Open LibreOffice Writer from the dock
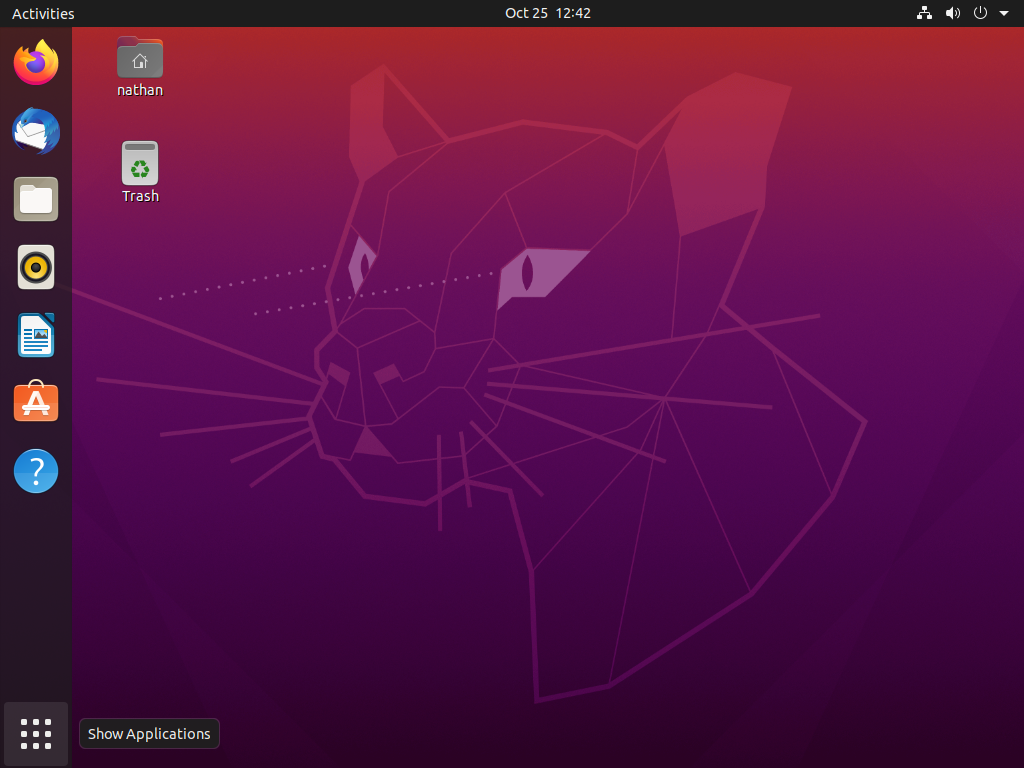This screenshot has height=768, width=1024. pos(36,335)
